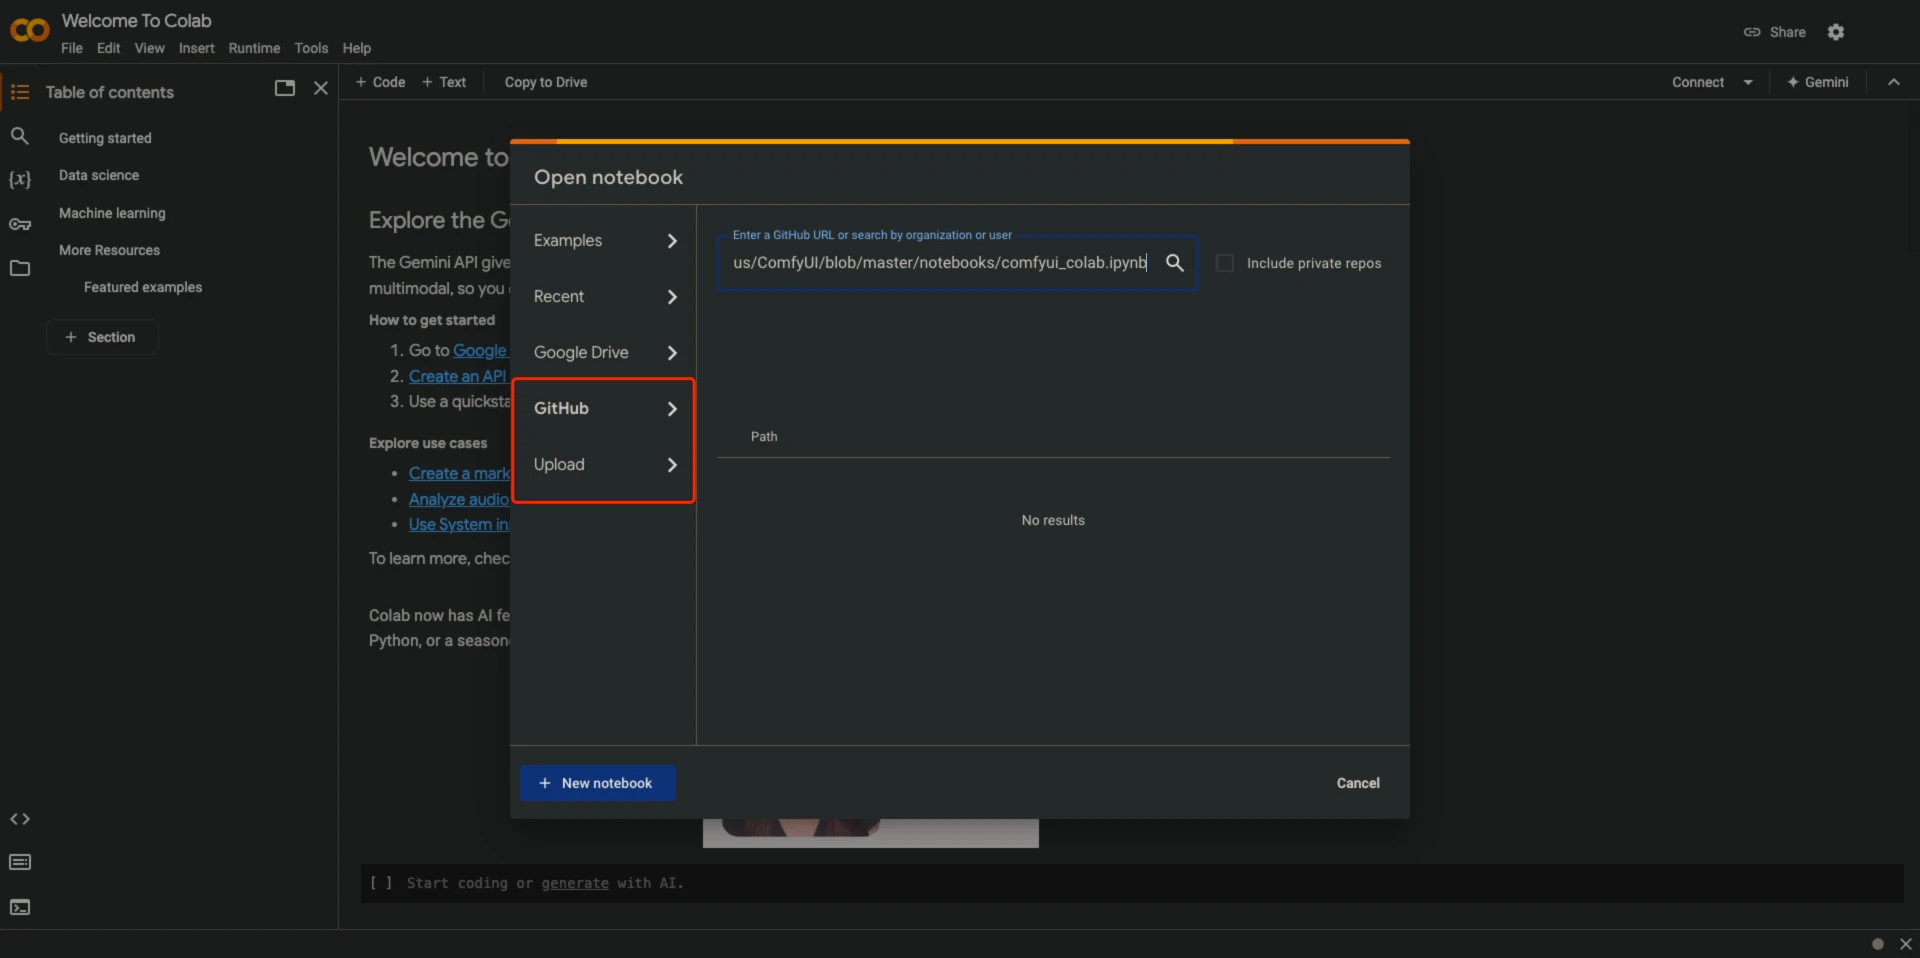Open table of contents in new tab
The height and width of the screenshot is (958, 1920).
tap(285, 88)
